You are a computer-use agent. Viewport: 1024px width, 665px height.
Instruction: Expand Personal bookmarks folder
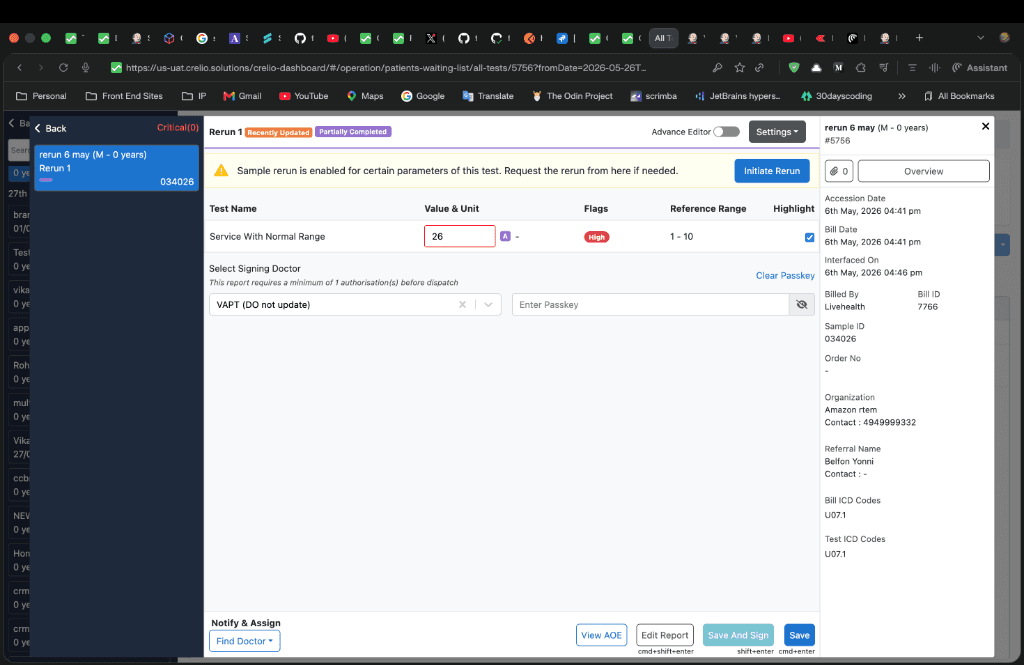(x=41, y=96)
